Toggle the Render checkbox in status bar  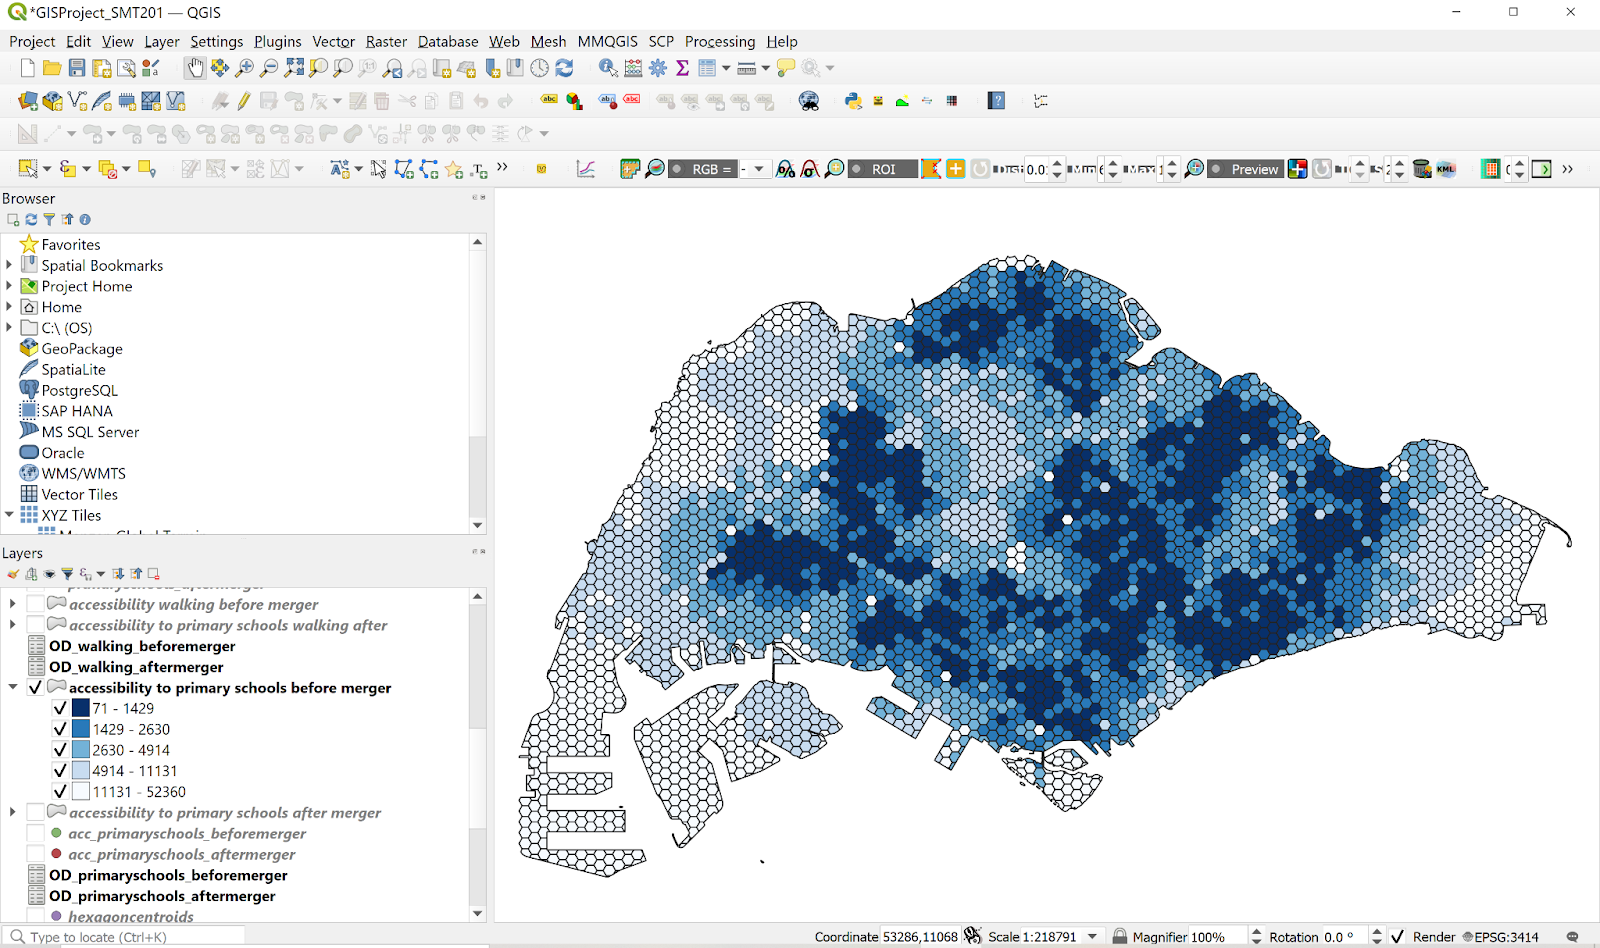1397,937
